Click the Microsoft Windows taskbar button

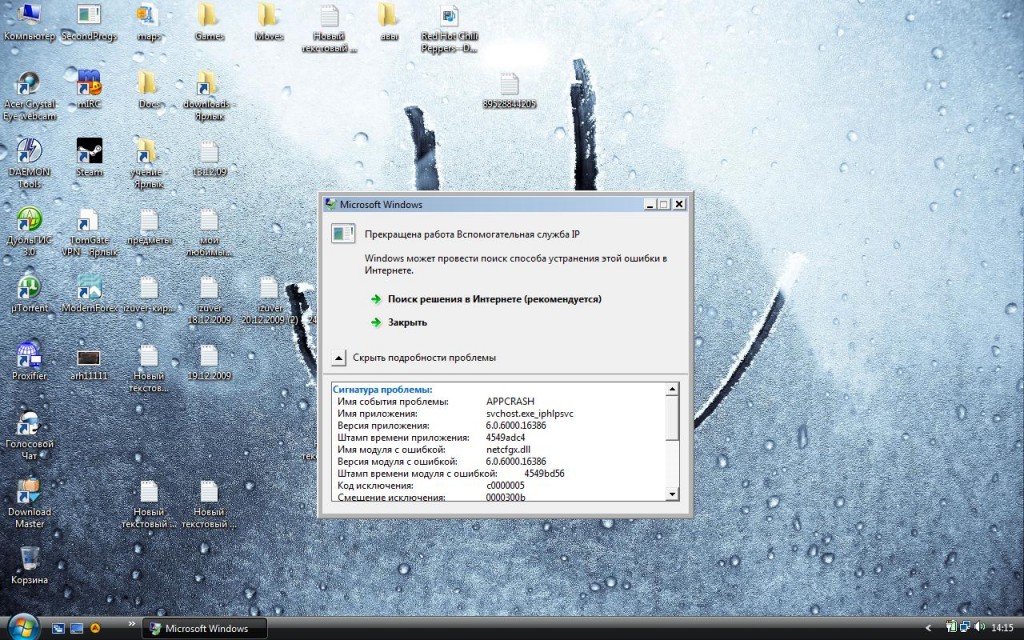[x=204, y=628]
